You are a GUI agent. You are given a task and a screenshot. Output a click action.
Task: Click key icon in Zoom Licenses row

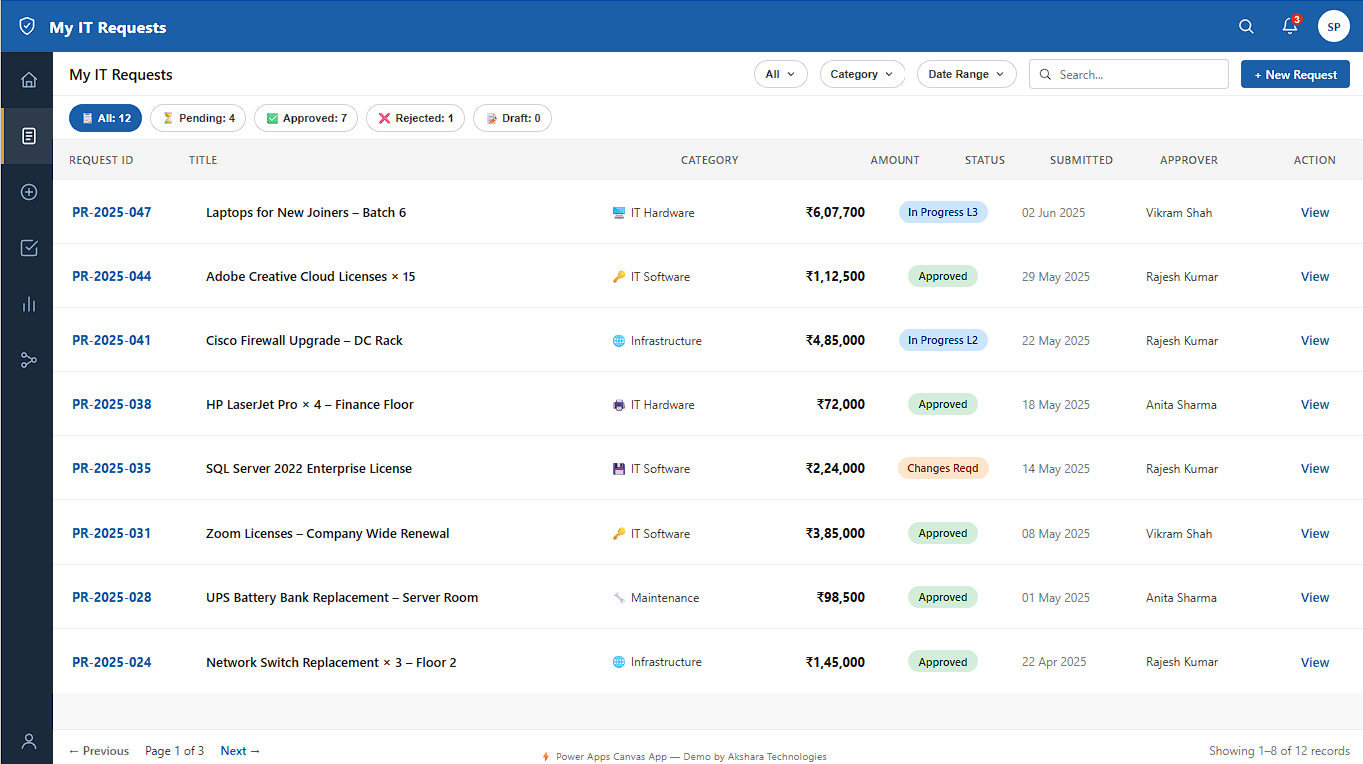point(619,534)
